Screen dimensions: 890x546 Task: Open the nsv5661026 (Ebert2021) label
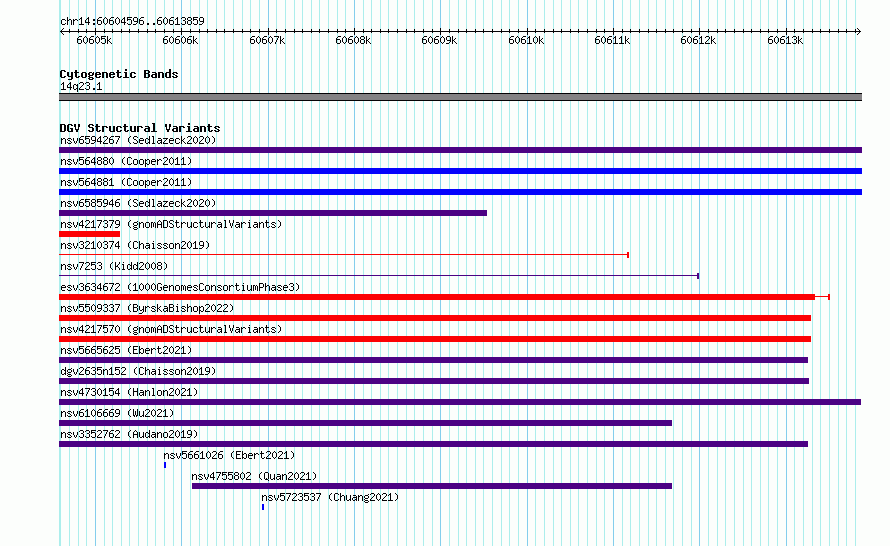tap(229, 455)
